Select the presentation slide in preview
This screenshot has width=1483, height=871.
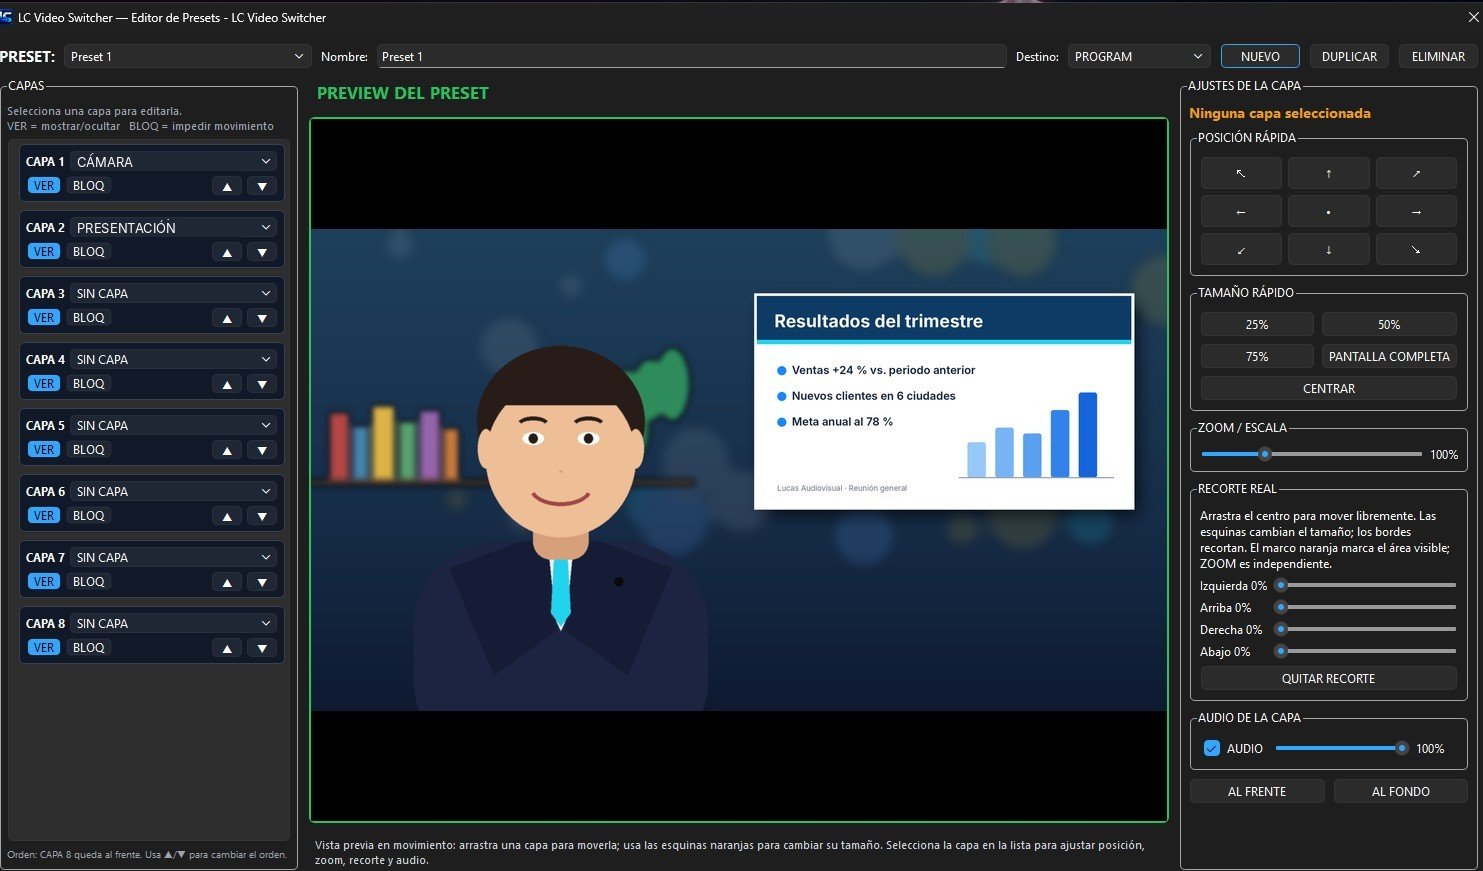[x=944, y=401]
